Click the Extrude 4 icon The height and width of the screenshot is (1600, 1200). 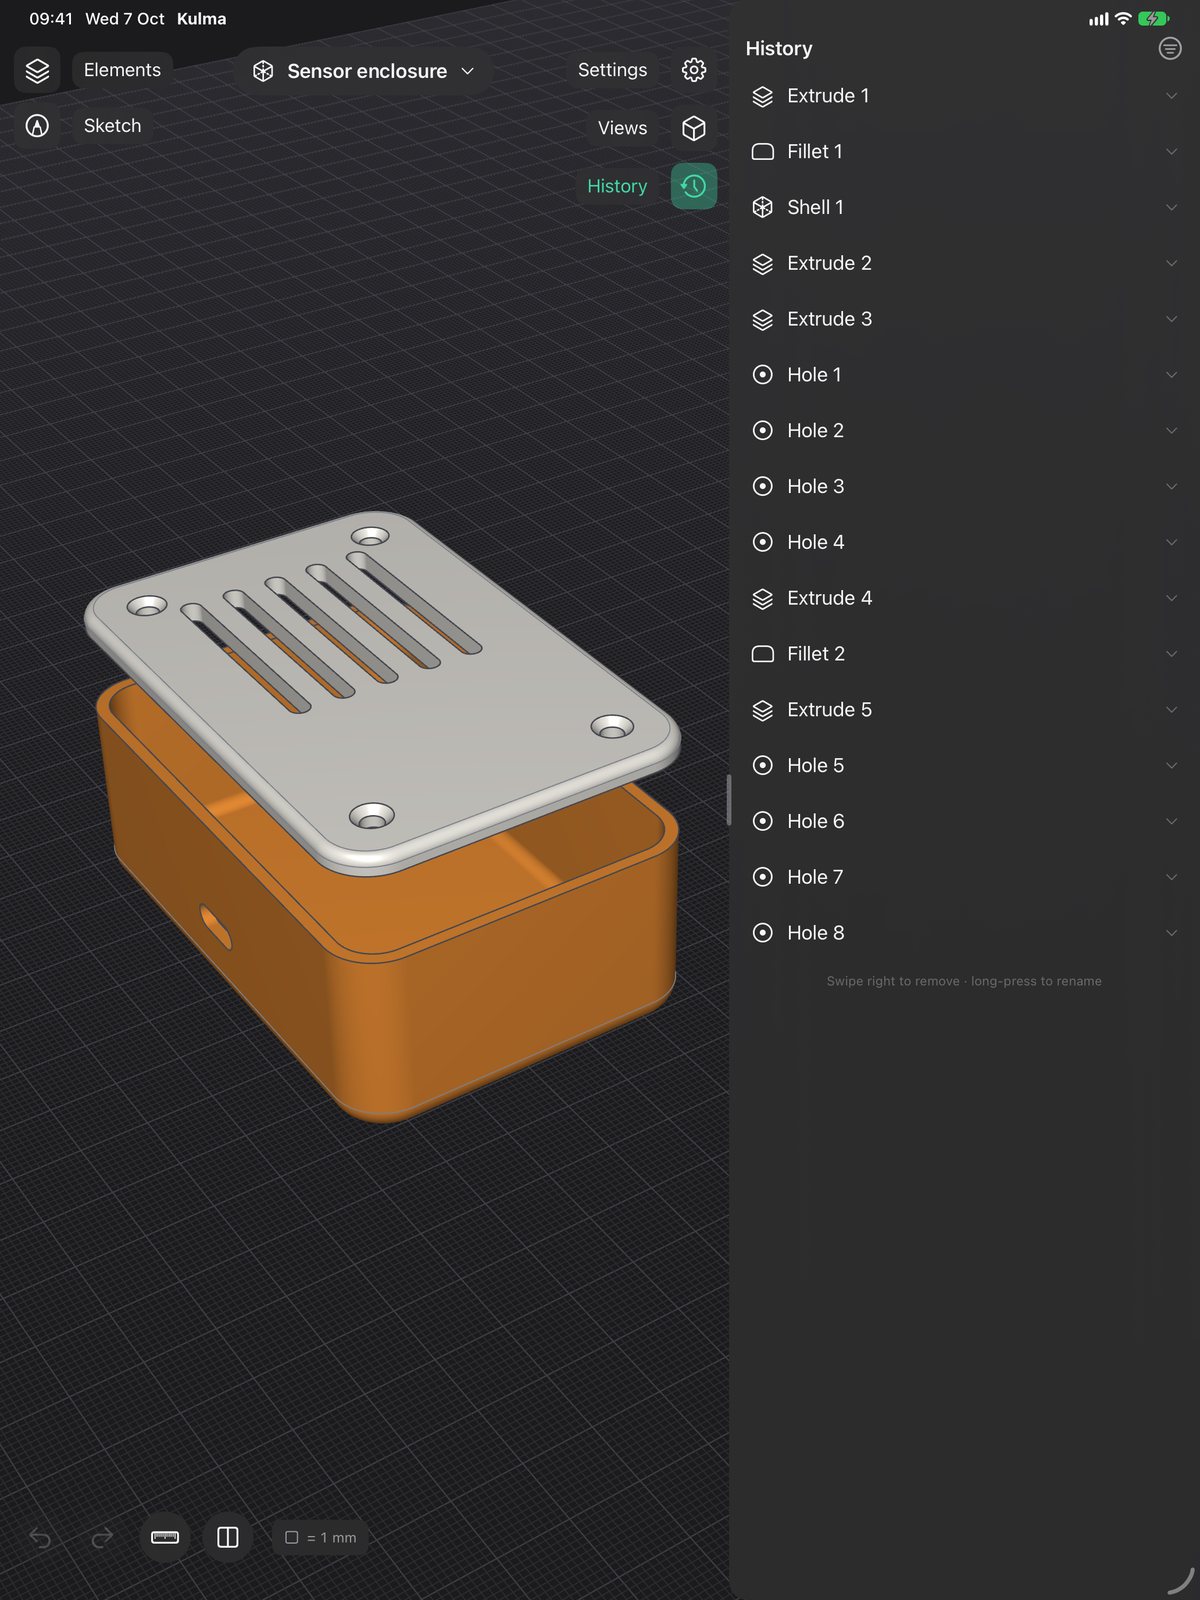coord(763,598)
